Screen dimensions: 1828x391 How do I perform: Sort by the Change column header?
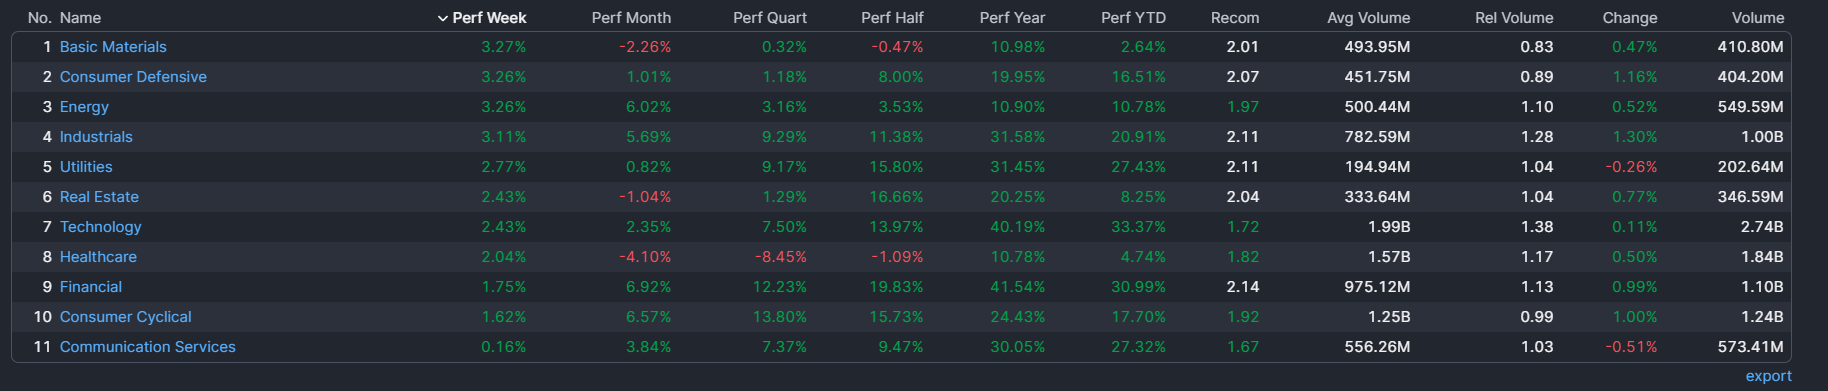coord(1629,18)
